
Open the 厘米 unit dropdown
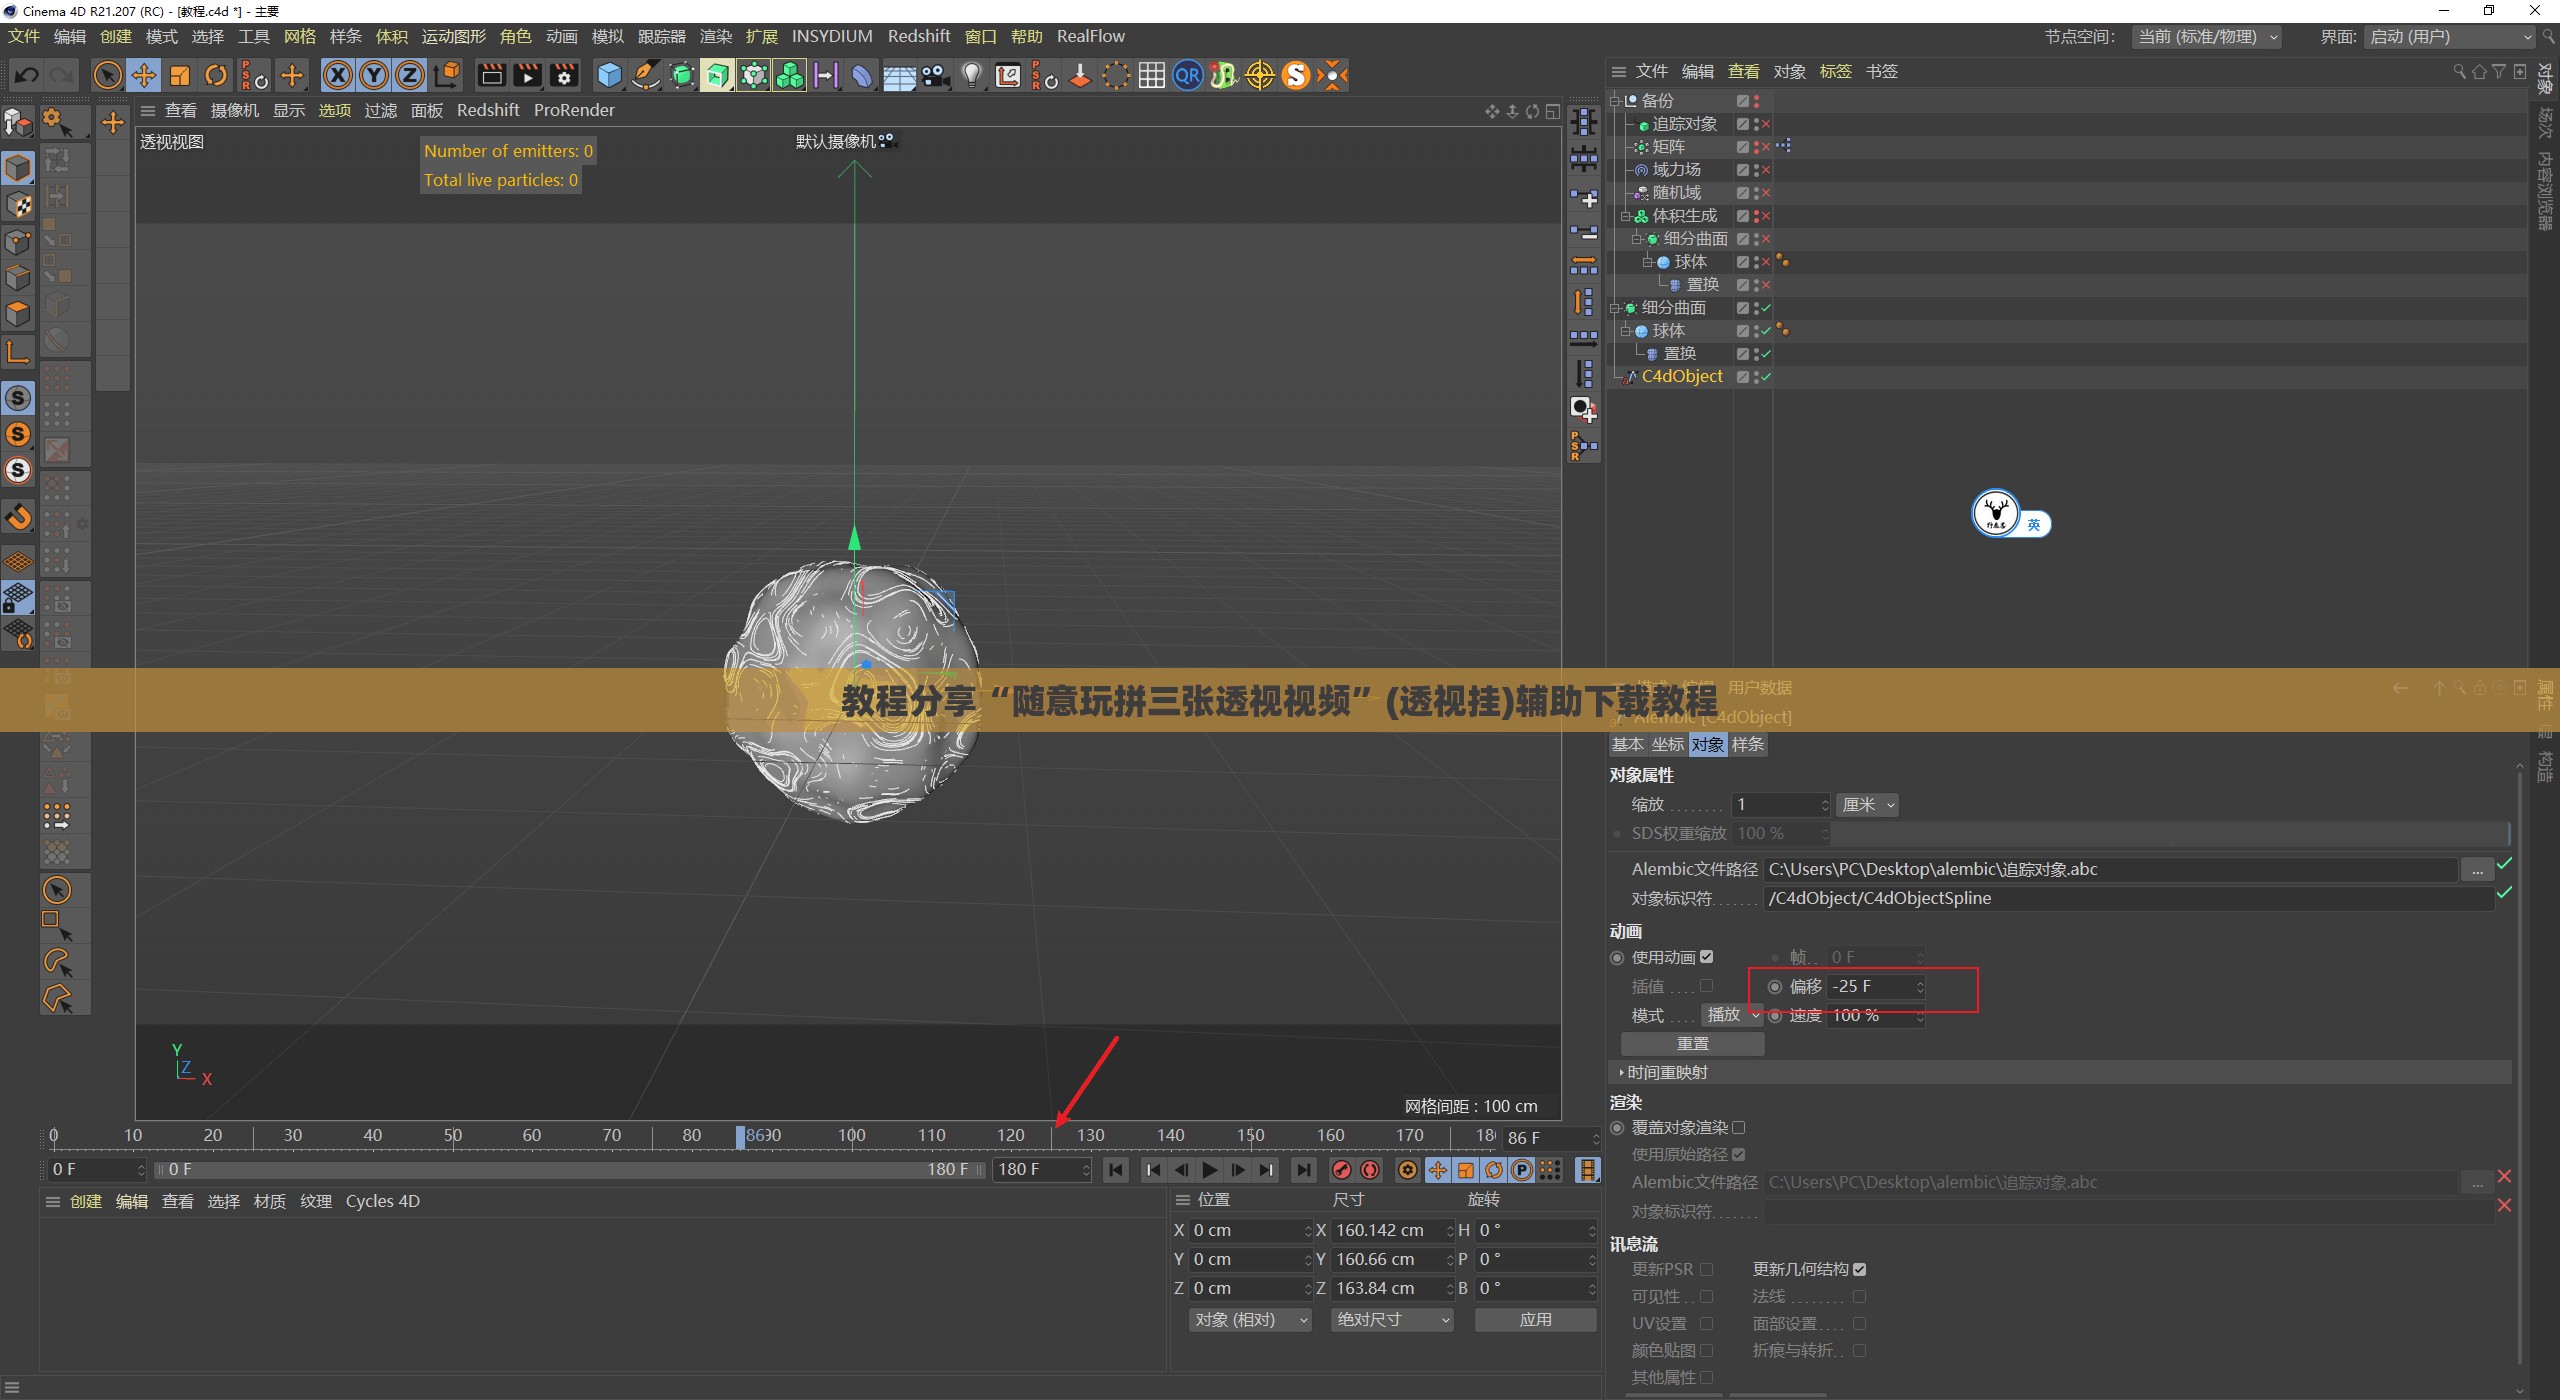pos(1867,805)
